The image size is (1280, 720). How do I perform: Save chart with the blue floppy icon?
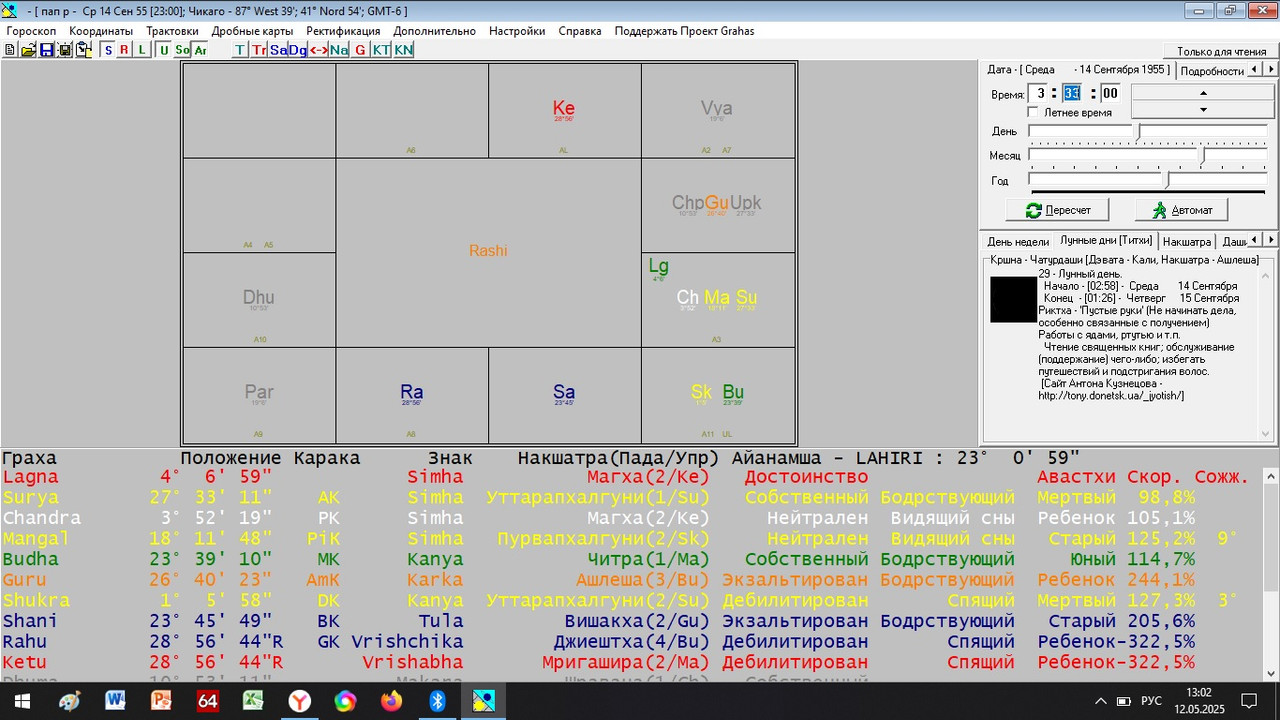(46, 50)
